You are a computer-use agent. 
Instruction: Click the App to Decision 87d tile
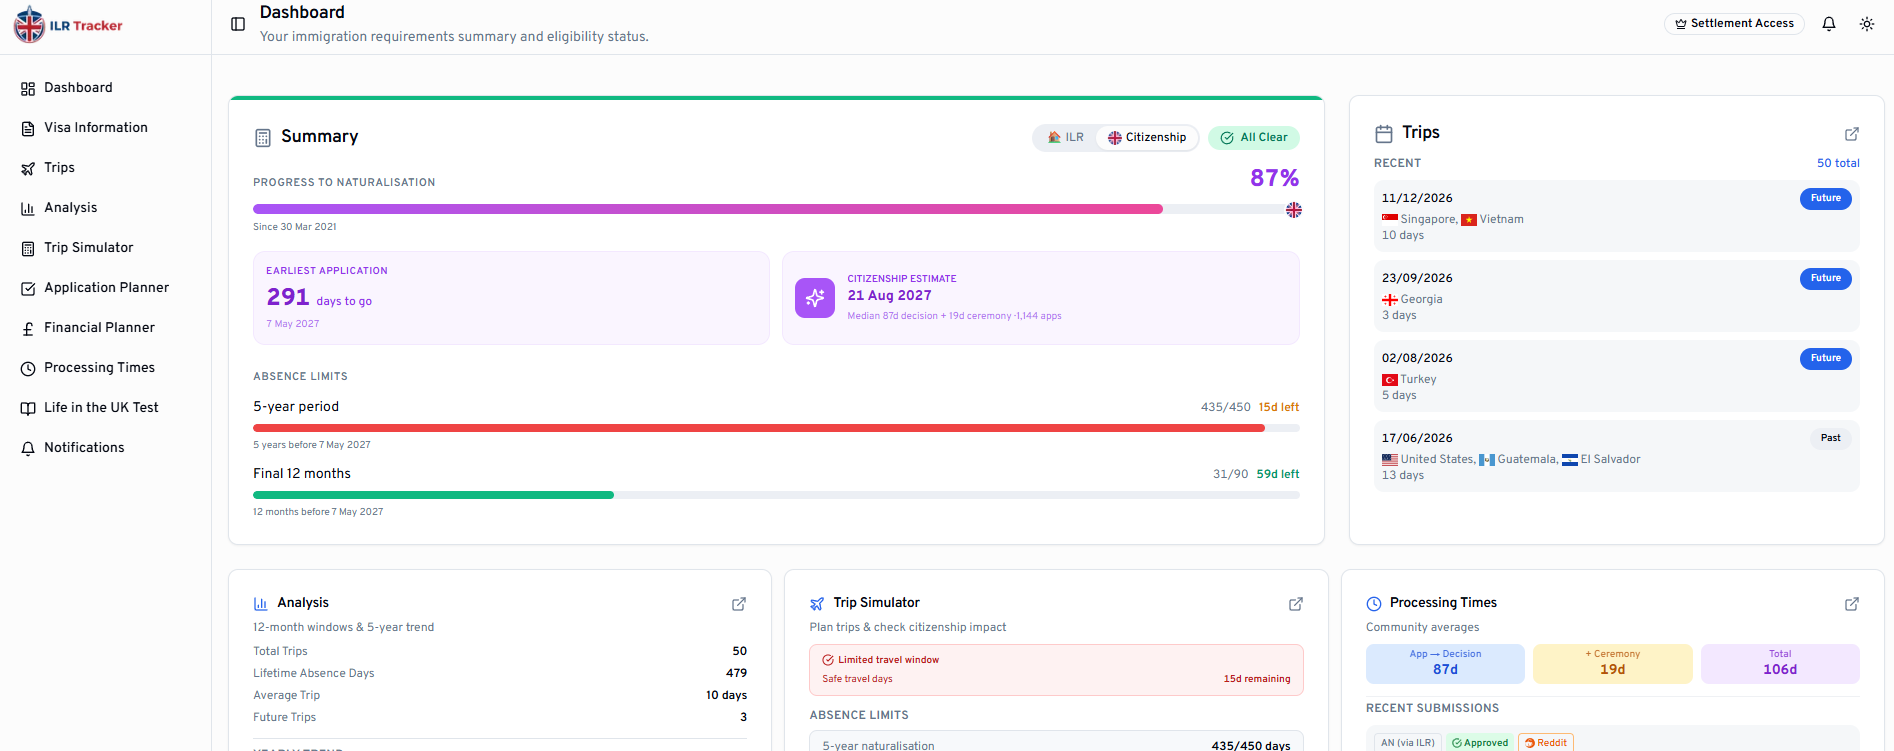click(1445, 664)
